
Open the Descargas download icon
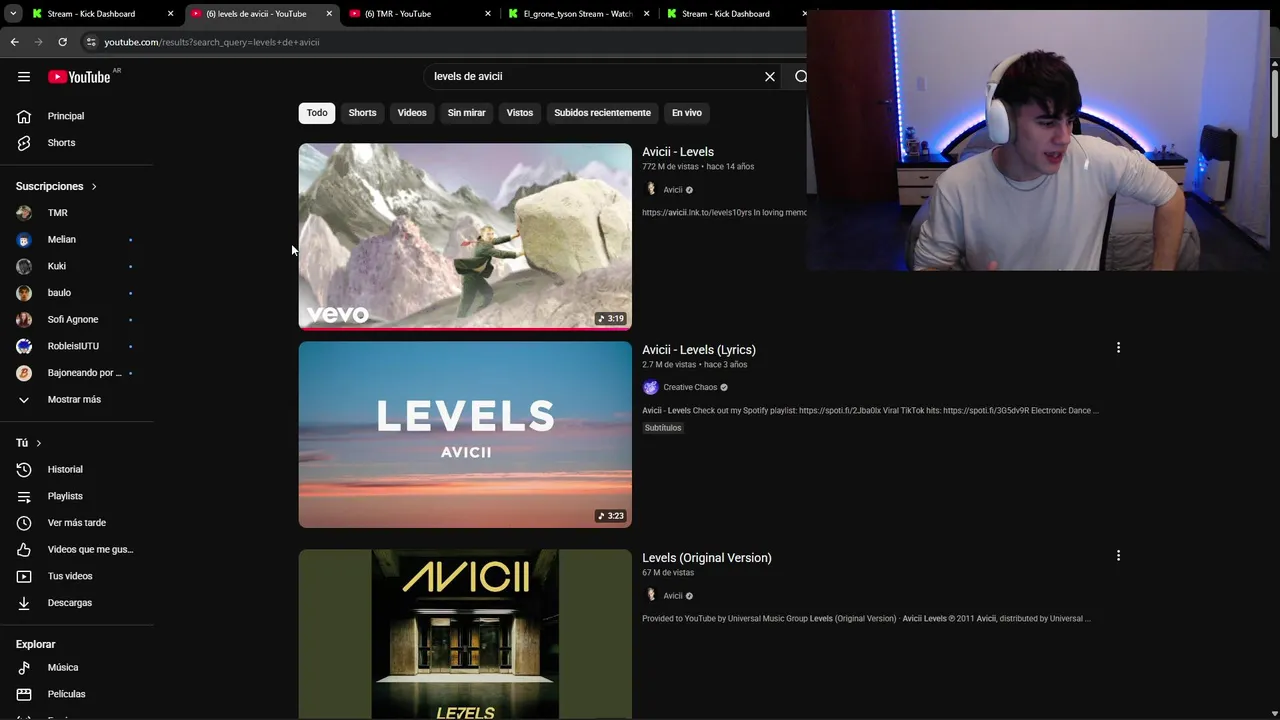24,603
